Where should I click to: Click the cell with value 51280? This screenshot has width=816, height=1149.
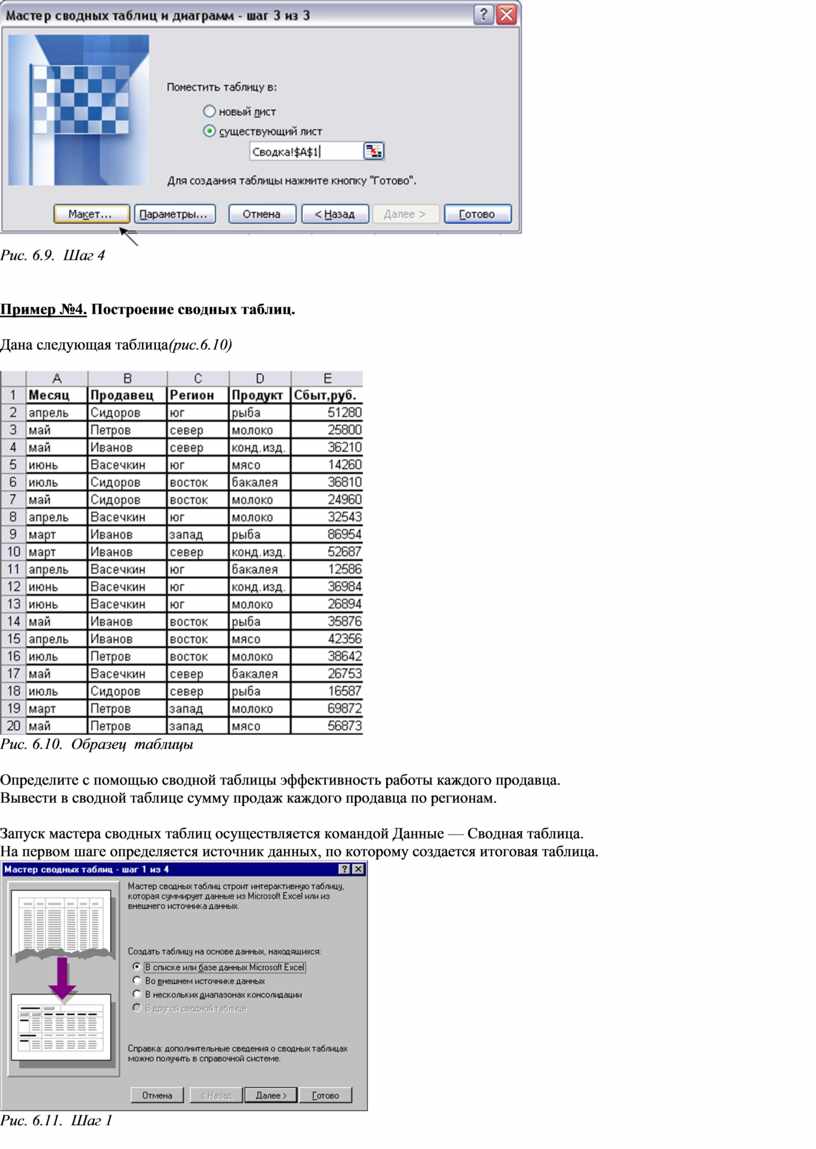coord(327,413)
